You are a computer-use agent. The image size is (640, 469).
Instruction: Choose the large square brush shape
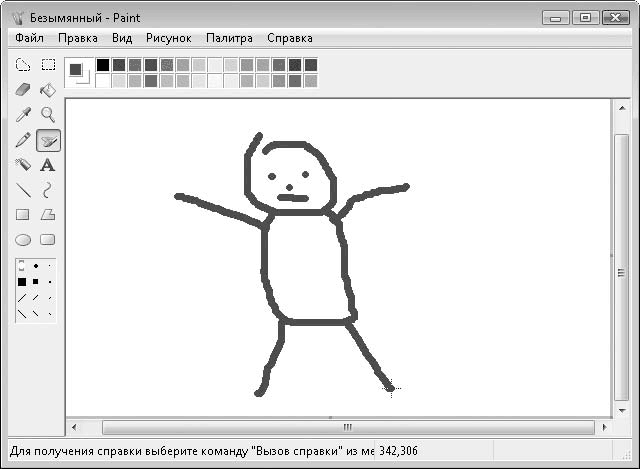coord(22,282)
